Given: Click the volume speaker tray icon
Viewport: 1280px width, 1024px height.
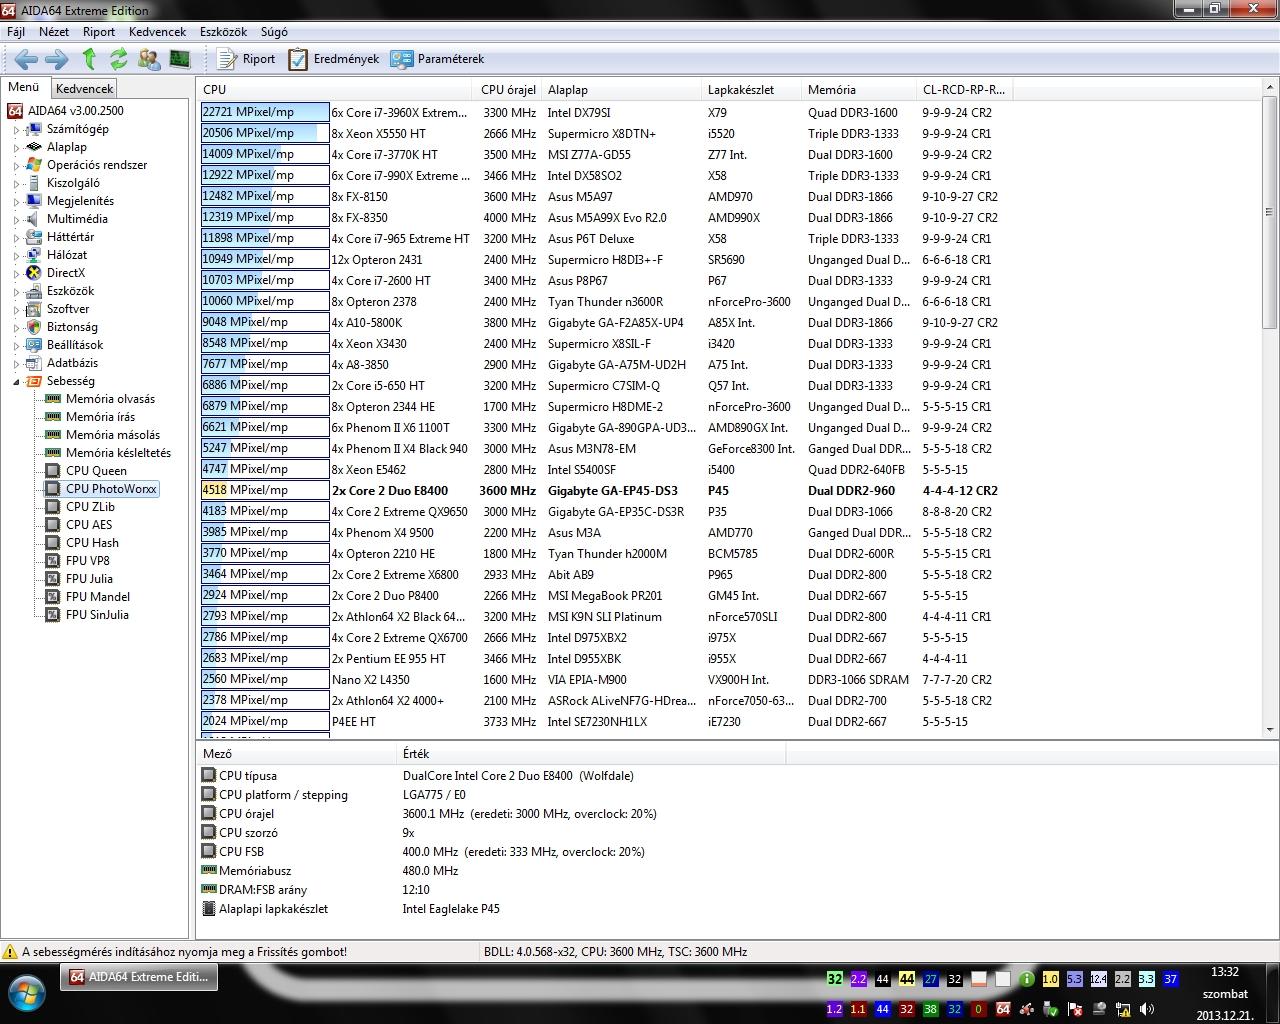Looking at the screenshot, I should coord(1147,1009).
